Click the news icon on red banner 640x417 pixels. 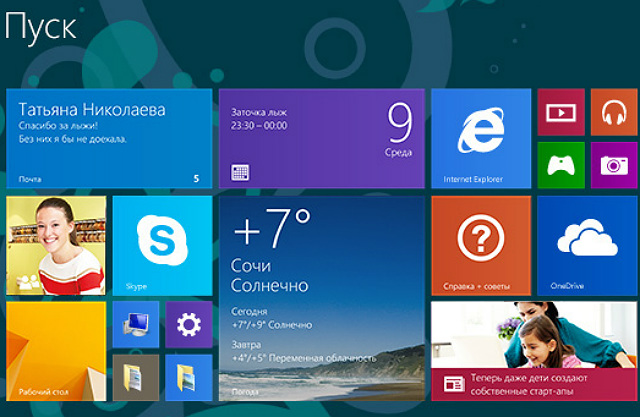[454, 384]
